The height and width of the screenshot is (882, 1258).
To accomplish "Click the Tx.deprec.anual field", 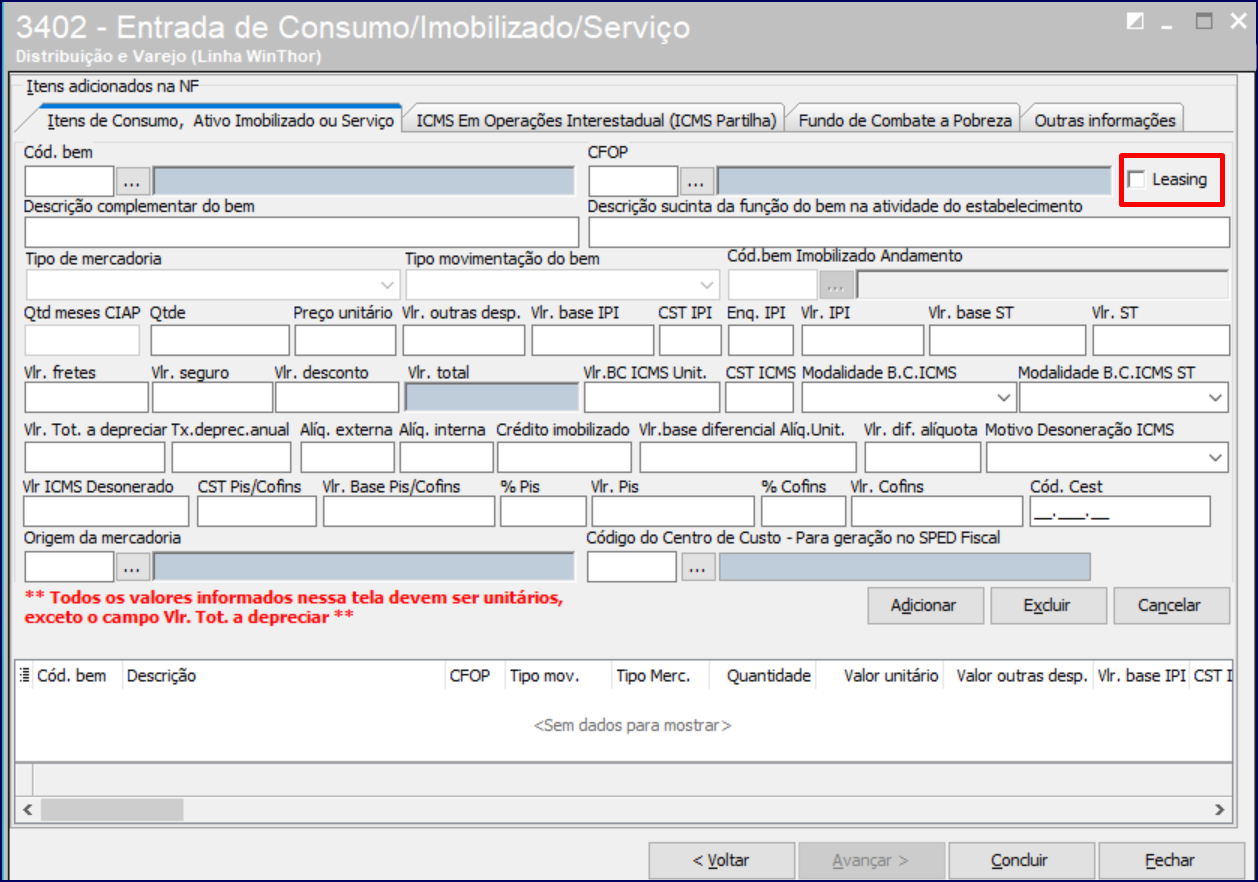I will coord(231,457).
